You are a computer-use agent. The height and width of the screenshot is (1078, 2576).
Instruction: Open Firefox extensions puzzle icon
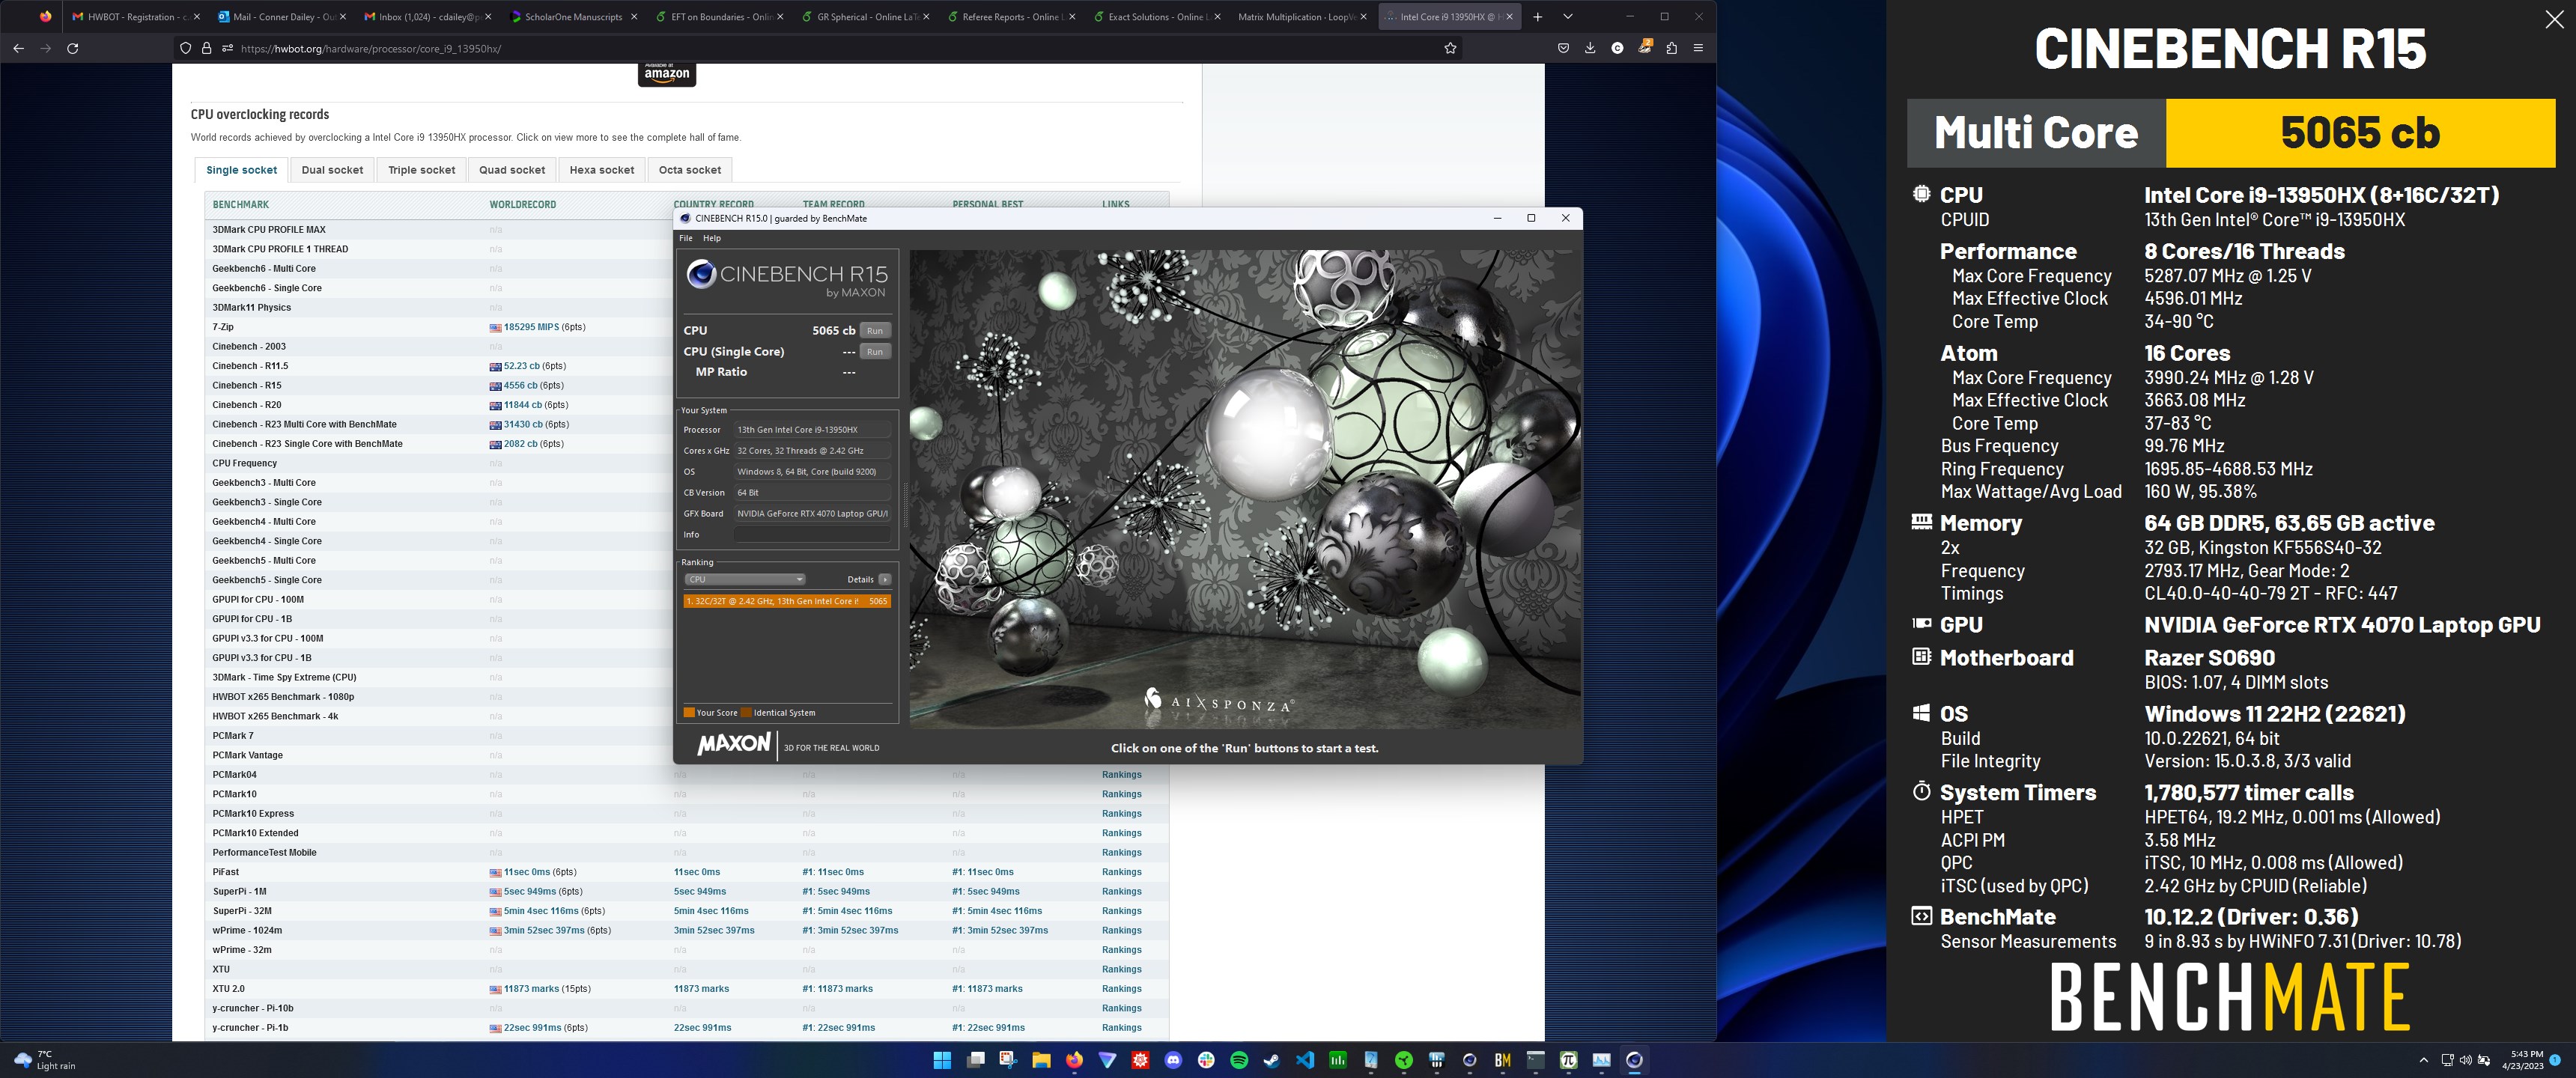1671,48
